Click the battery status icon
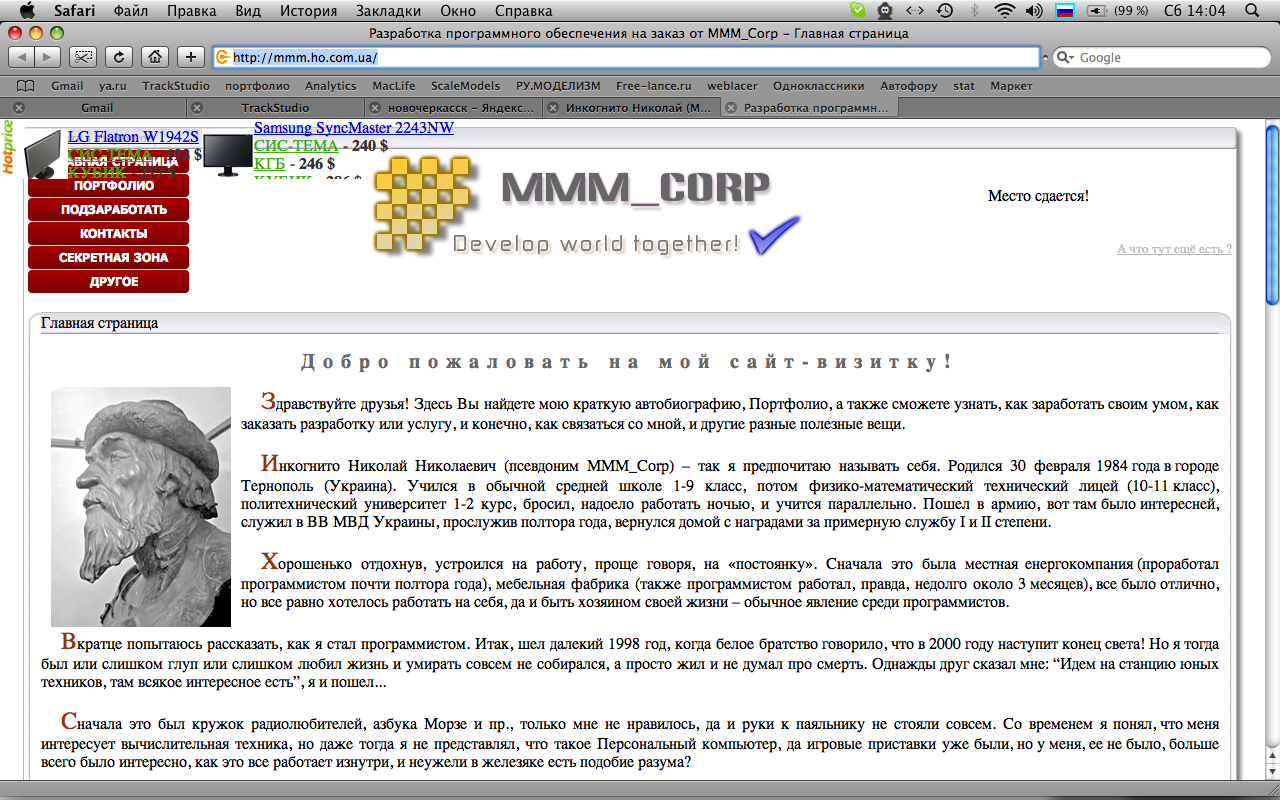The width and height of the screenshot is (1280, 800). [1098, 11]
